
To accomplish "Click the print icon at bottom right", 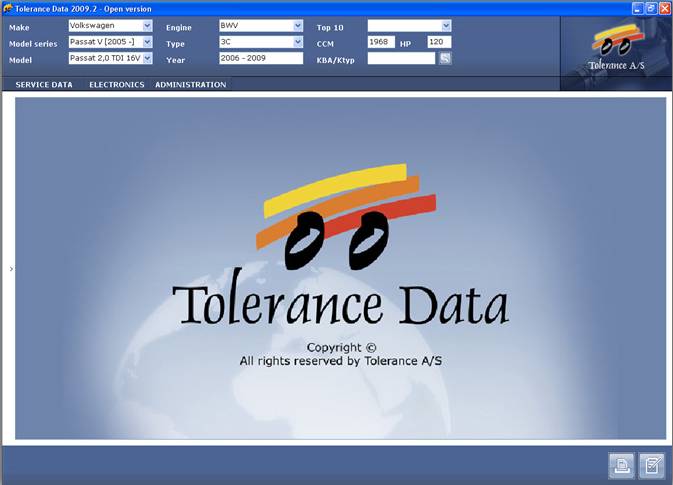I will pos(621,465).
